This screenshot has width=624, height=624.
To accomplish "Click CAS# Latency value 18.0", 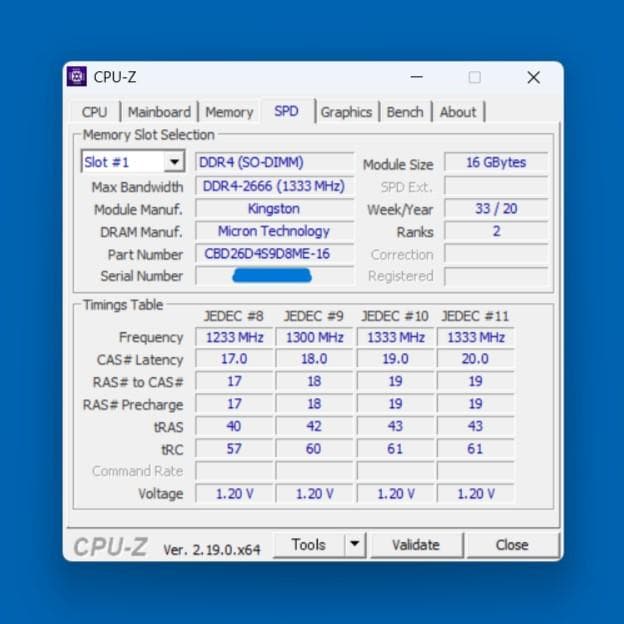I will click(314, 359).
